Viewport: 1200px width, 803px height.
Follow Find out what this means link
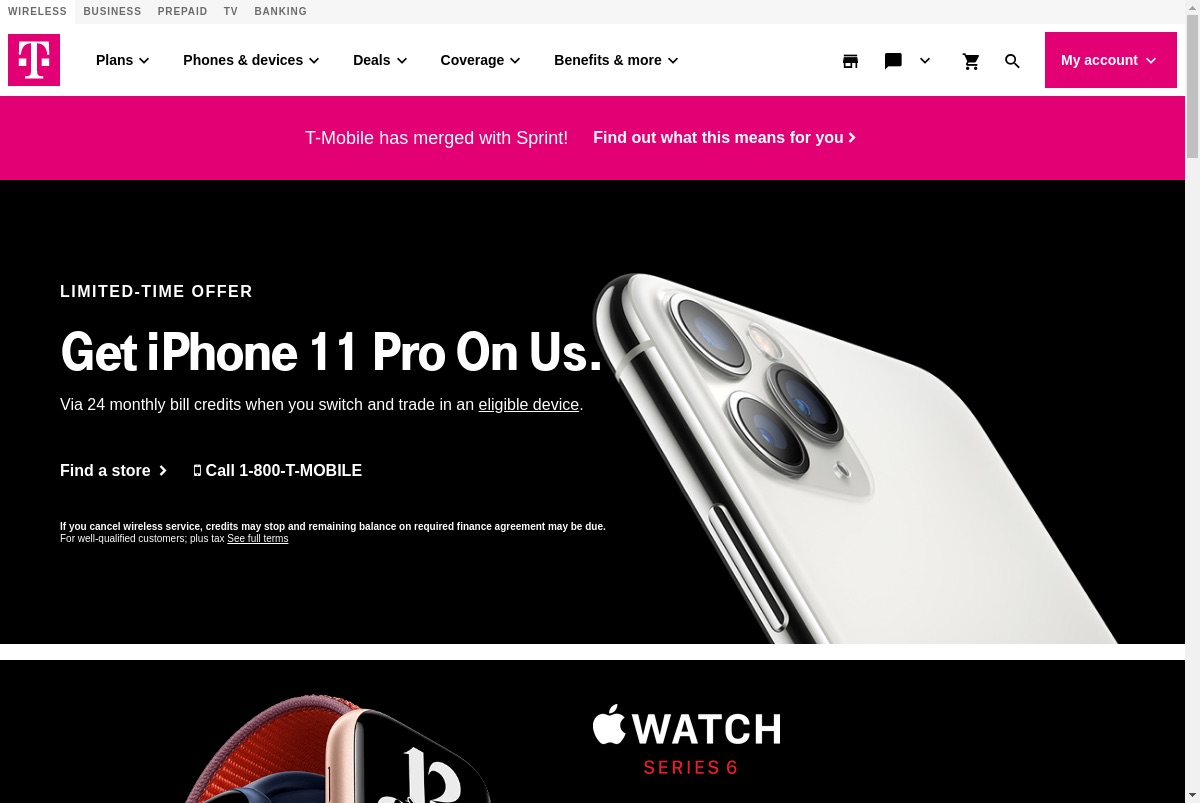click(724, 138)
